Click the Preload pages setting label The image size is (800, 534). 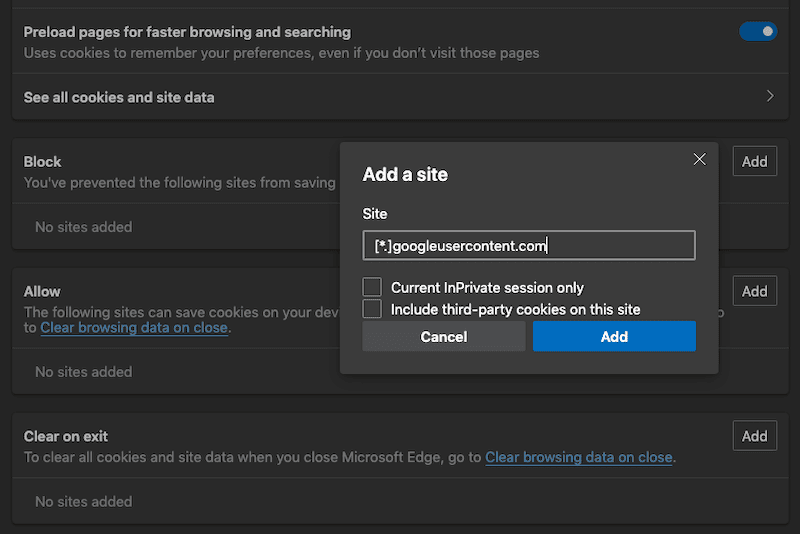tap(187, 32)
